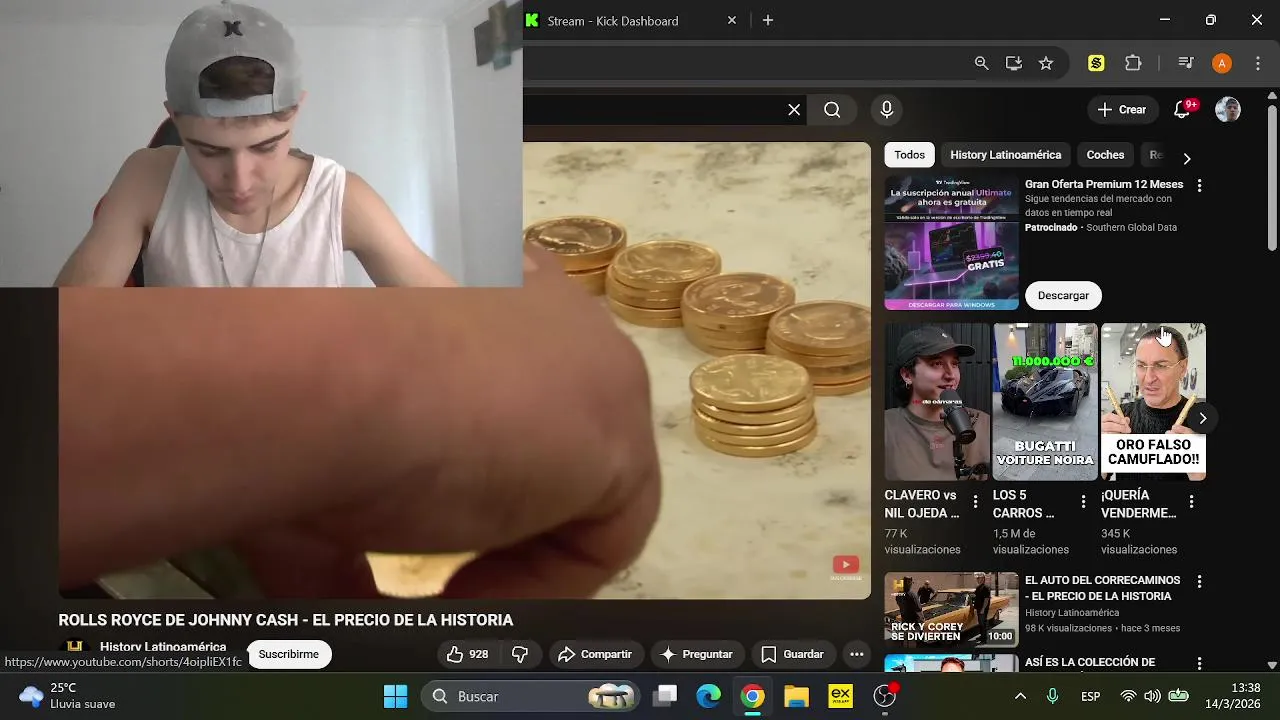The image size is (1280, 720).
Task: Open the ESP language indicator
Action: tap(1090, 696)
